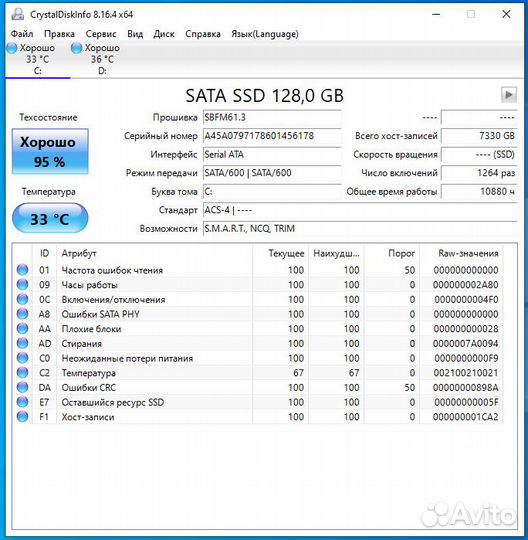This screenshot has height=540, width=528.
Task: Click the 33 °C temperature button
Action: (50, 218)
